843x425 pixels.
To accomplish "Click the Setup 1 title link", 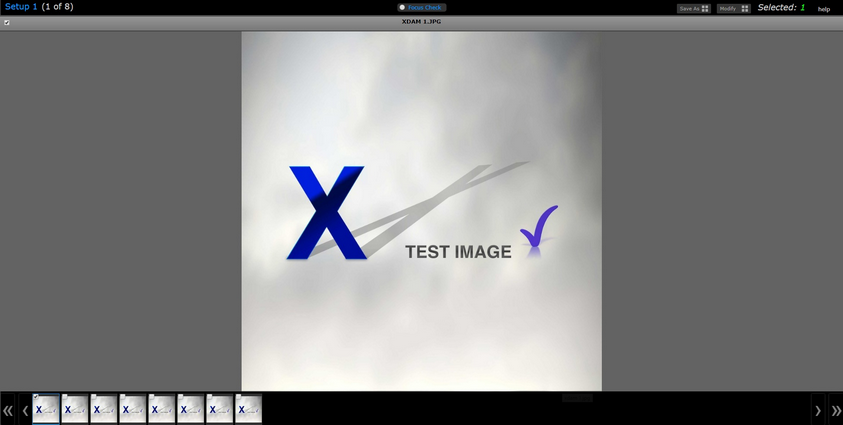I will coord(21,7).
